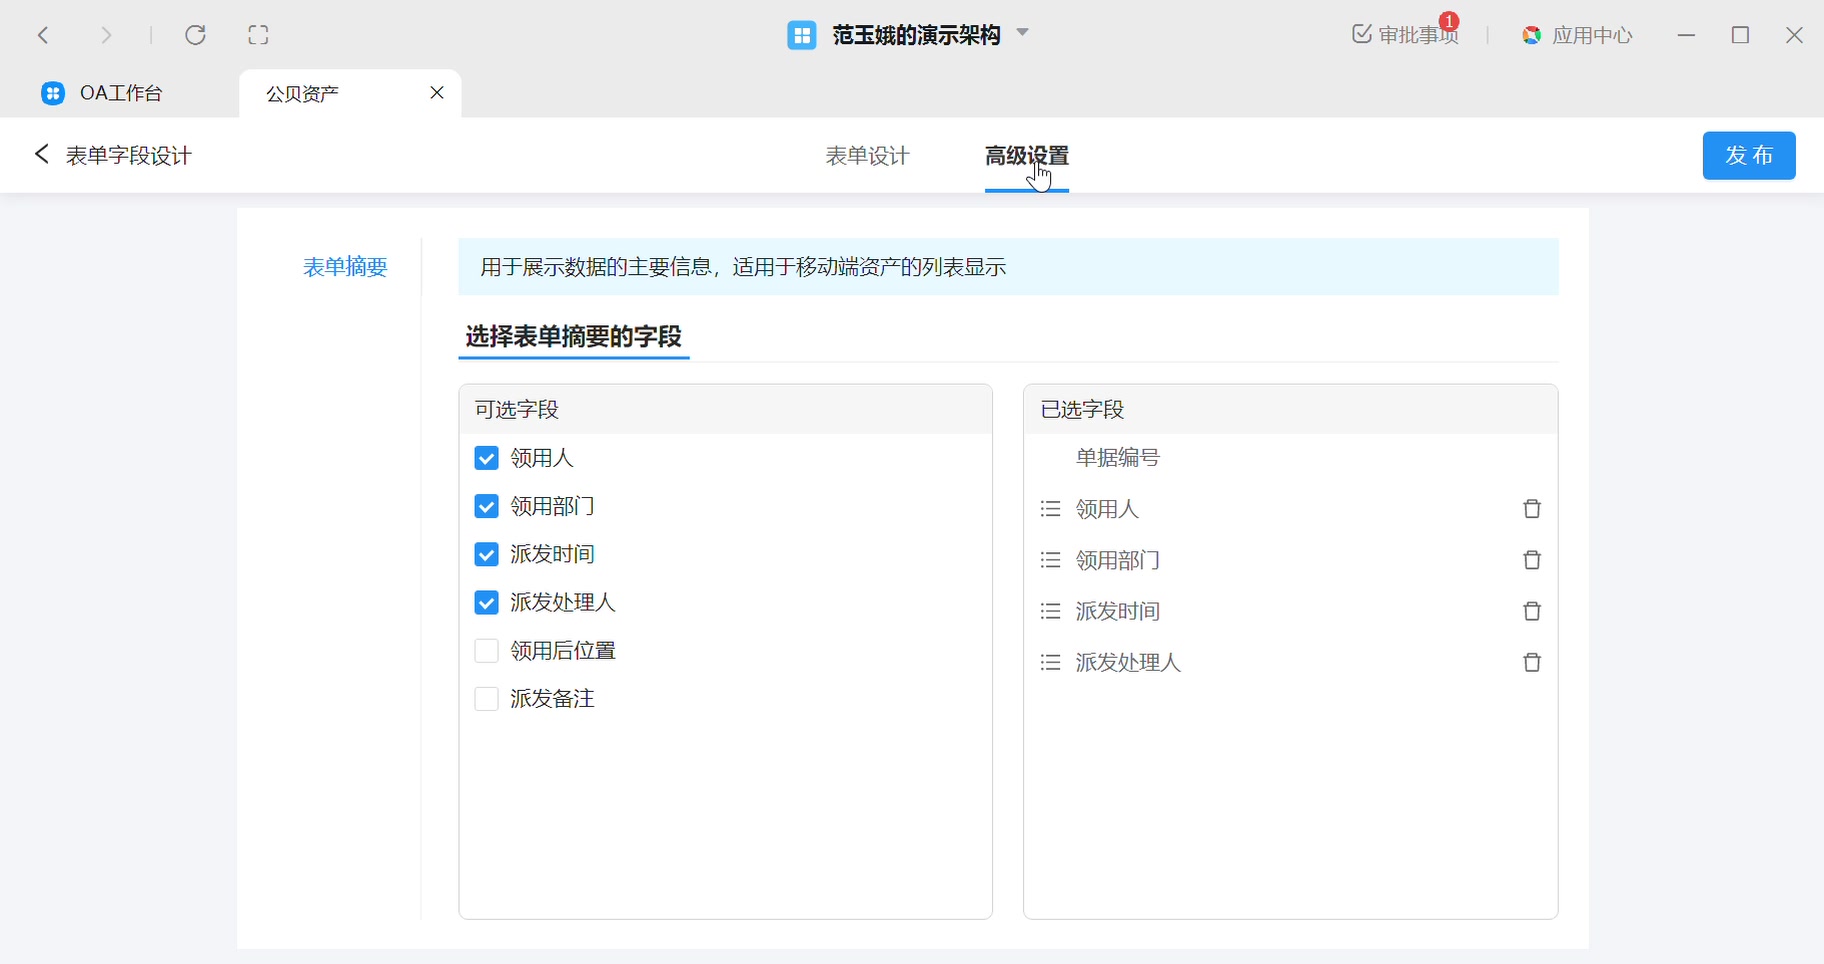
Task: Uncheck the 派发处理人 checkbox
Action: [x=486, y=602]
